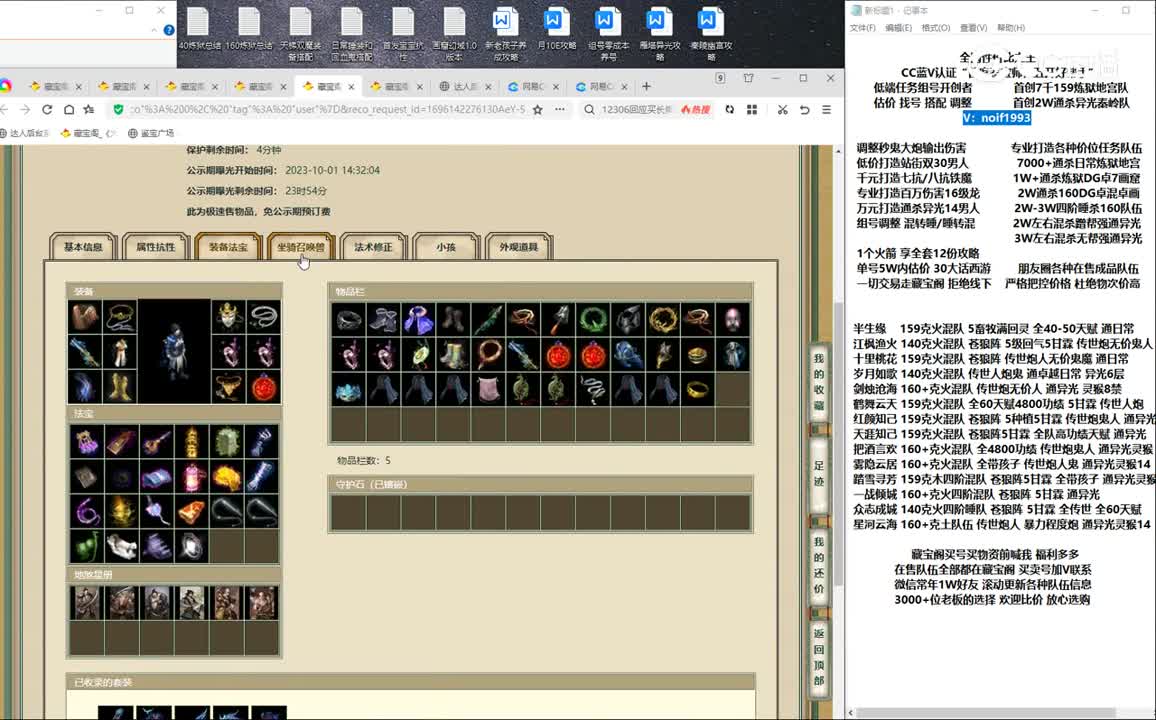Select first portrait in 地煞星册
Viewport: 1156px width, 720px height.
(x=86, y=602)
